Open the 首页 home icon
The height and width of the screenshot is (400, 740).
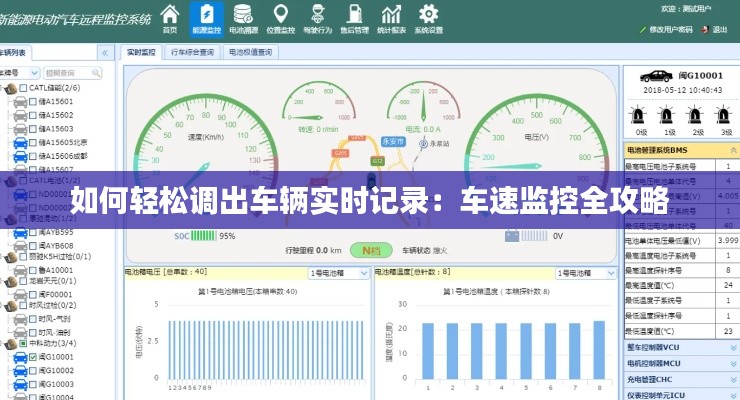pyautogui.click(x=170, y=17)
